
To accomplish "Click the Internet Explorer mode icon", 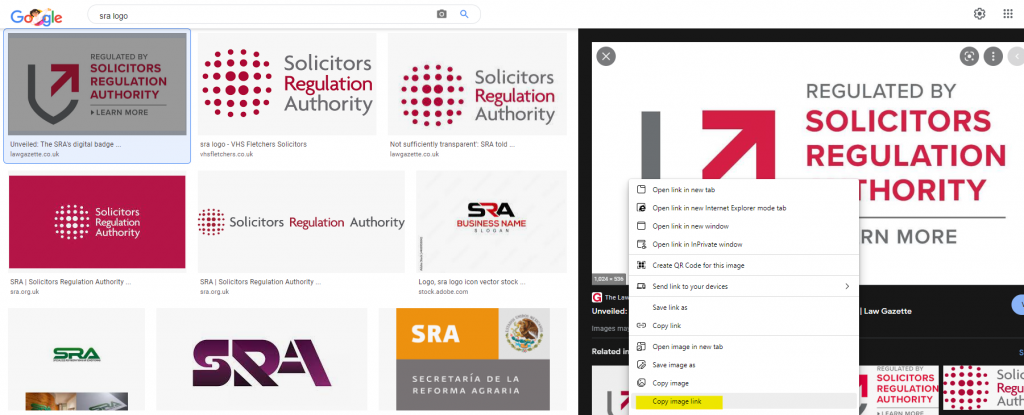I will point(641,208).
